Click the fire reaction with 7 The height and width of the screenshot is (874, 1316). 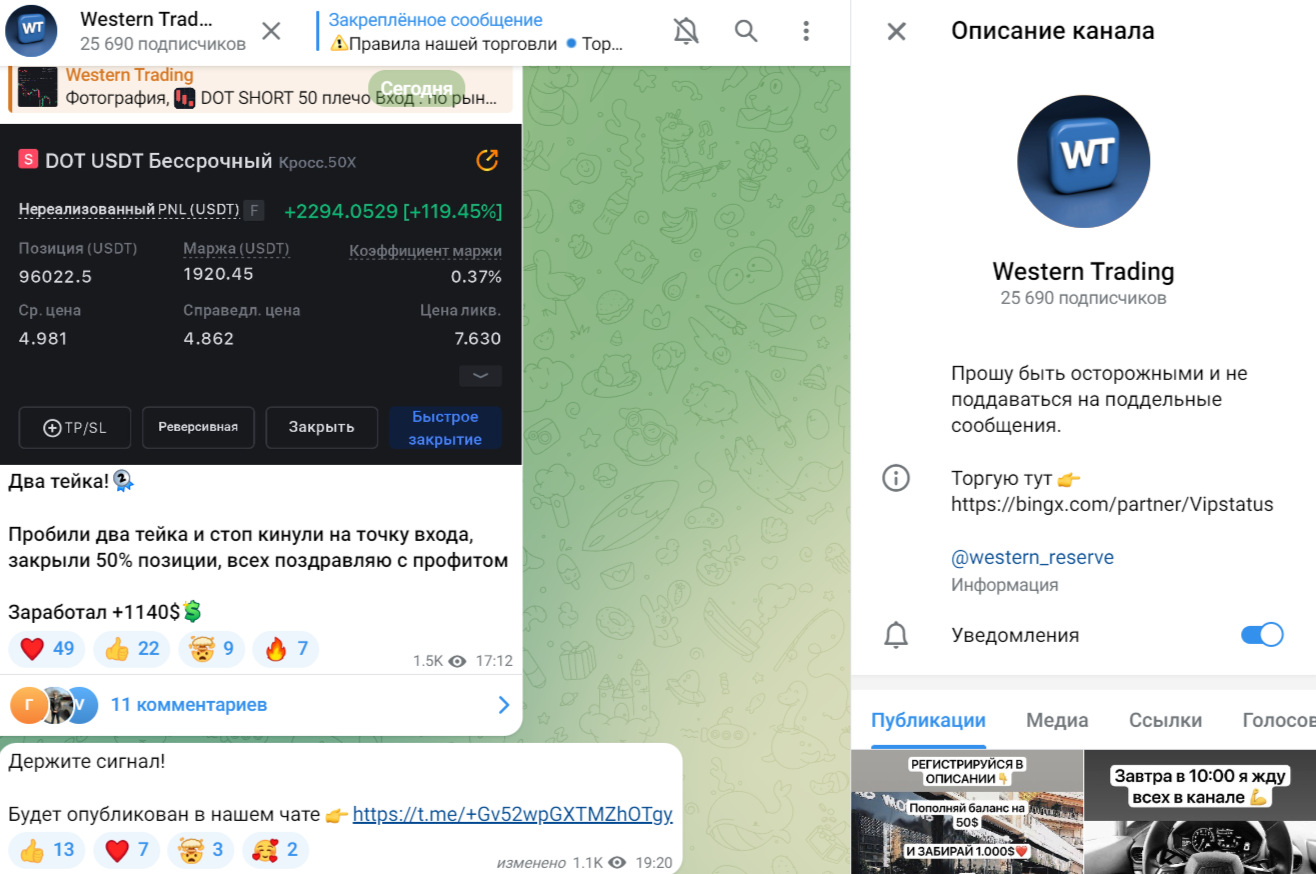(x=286, y=649)
